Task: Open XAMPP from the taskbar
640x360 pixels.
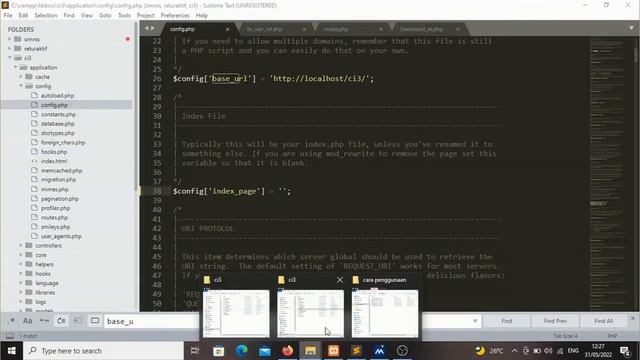Action: (x=333, y=351)
